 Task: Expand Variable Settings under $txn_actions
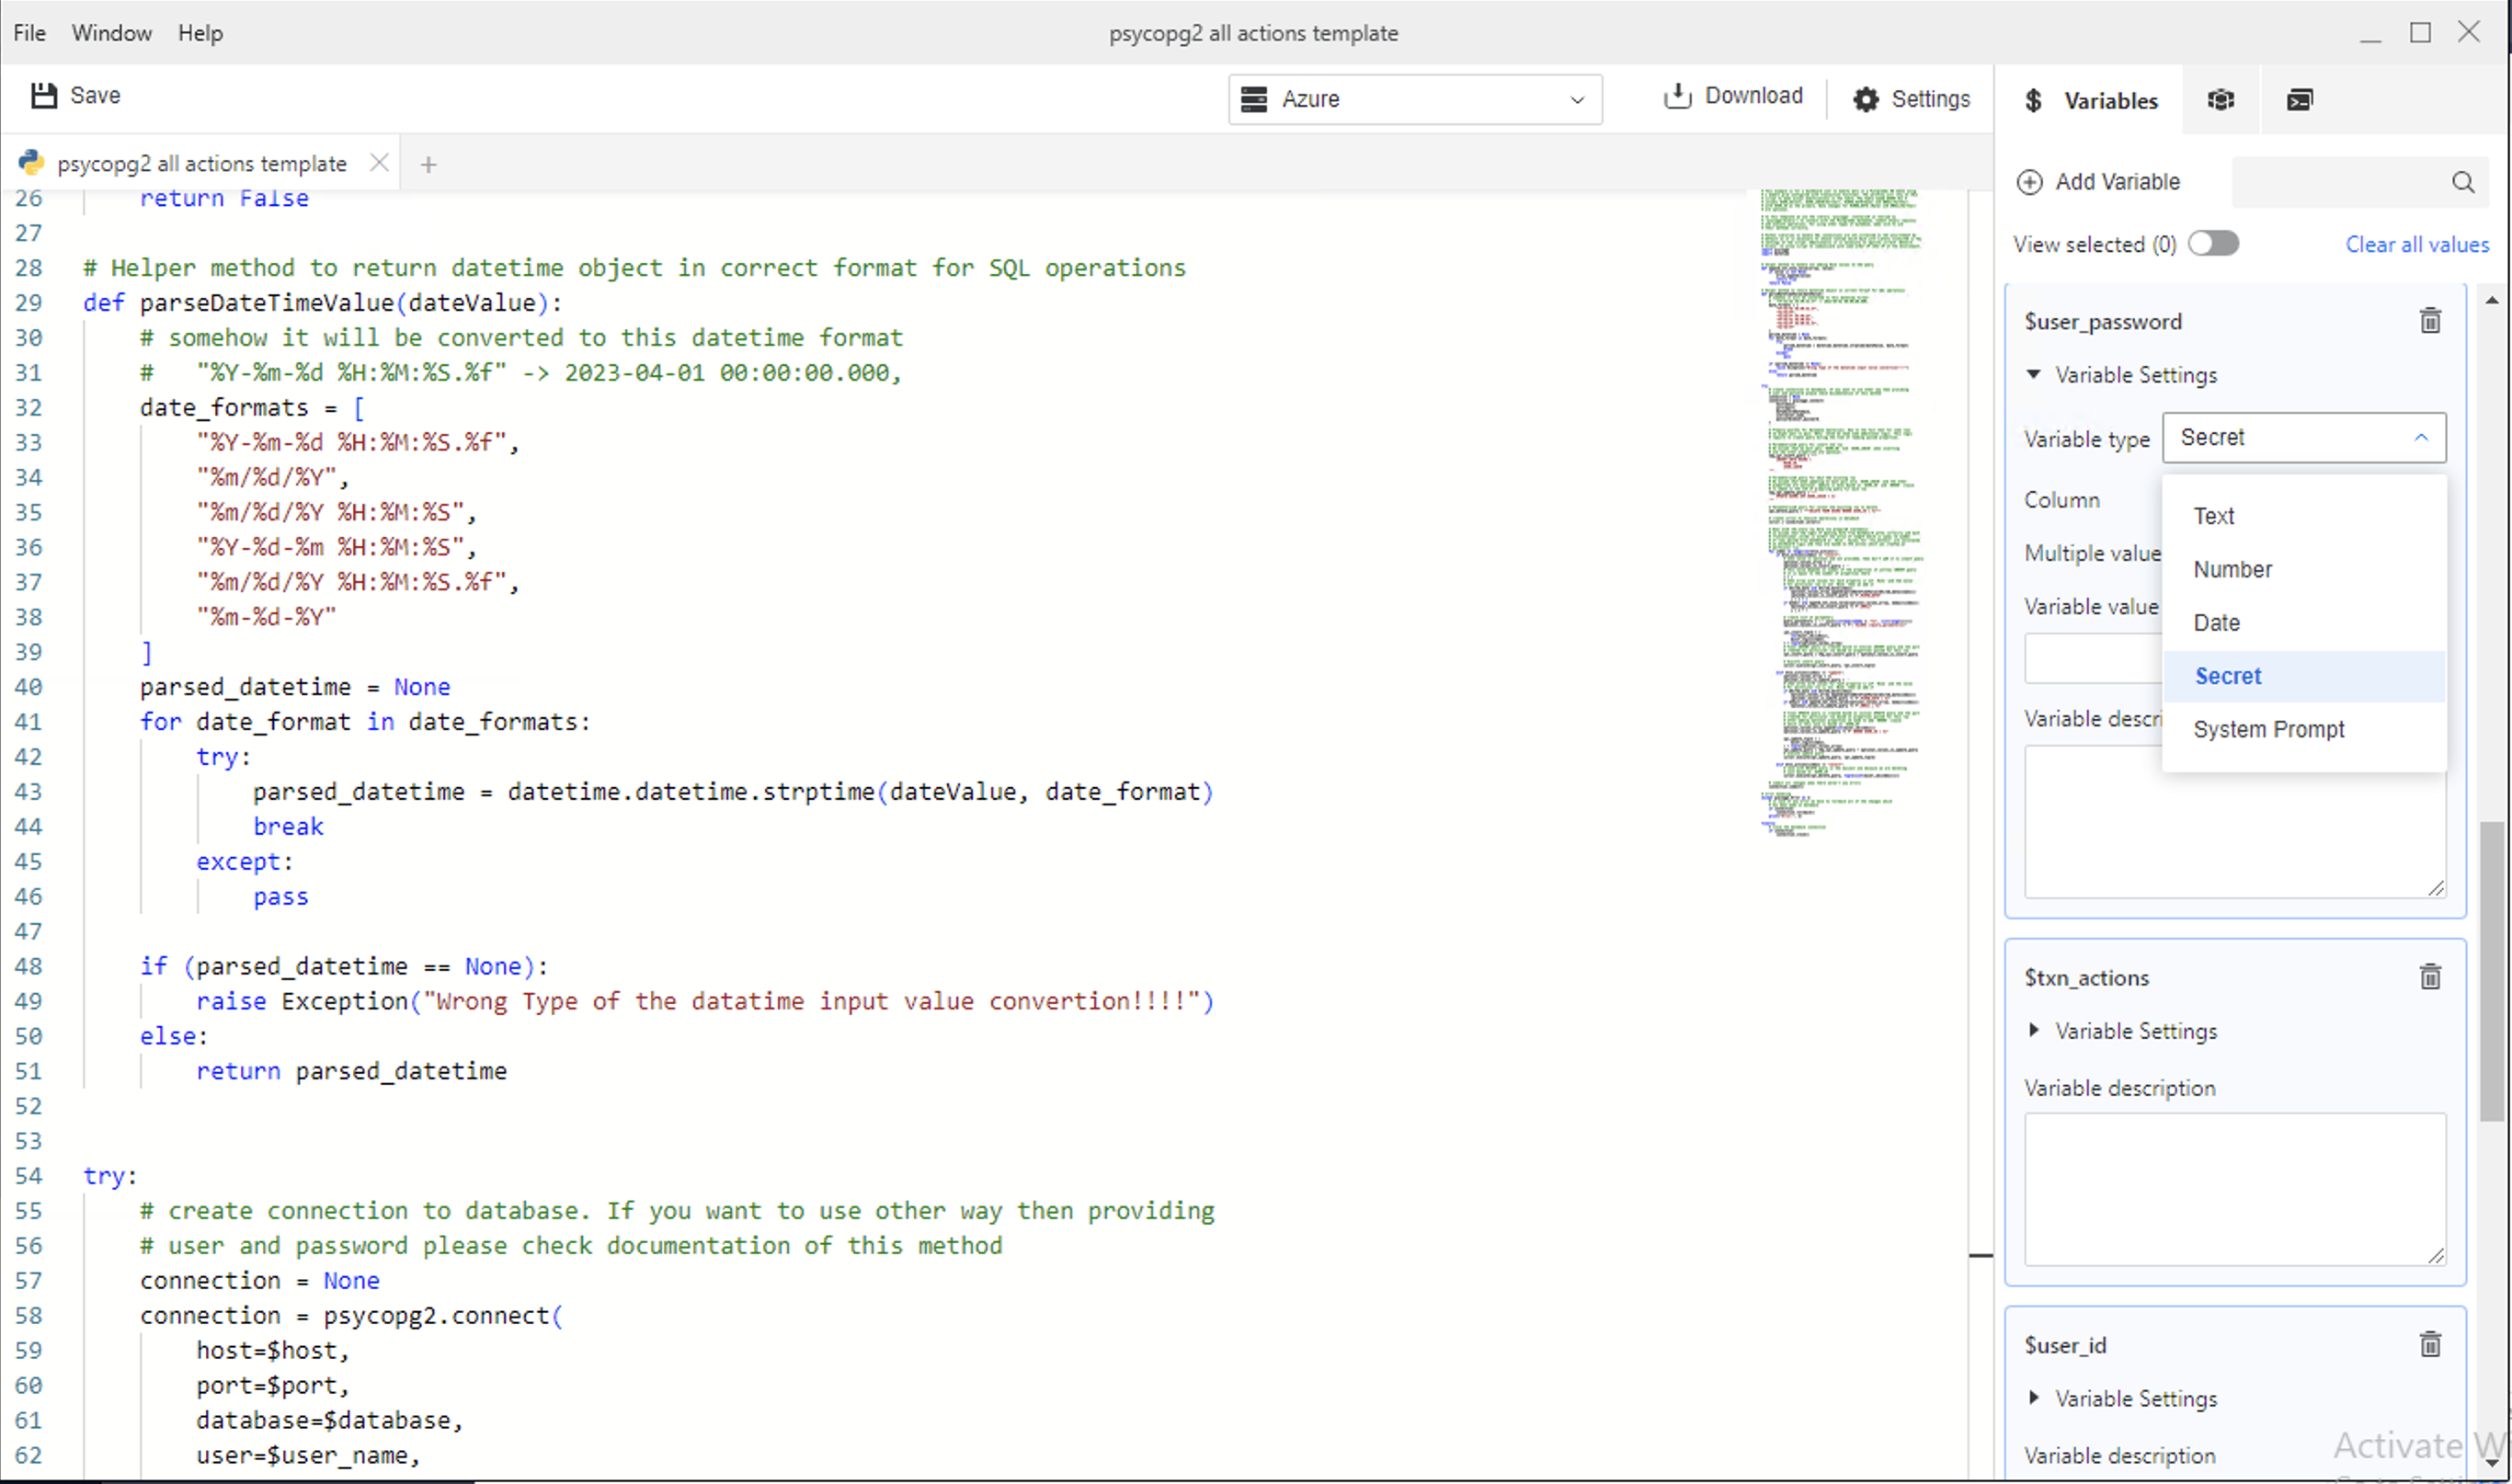pyautogui.click(x=2033, y=1030)
